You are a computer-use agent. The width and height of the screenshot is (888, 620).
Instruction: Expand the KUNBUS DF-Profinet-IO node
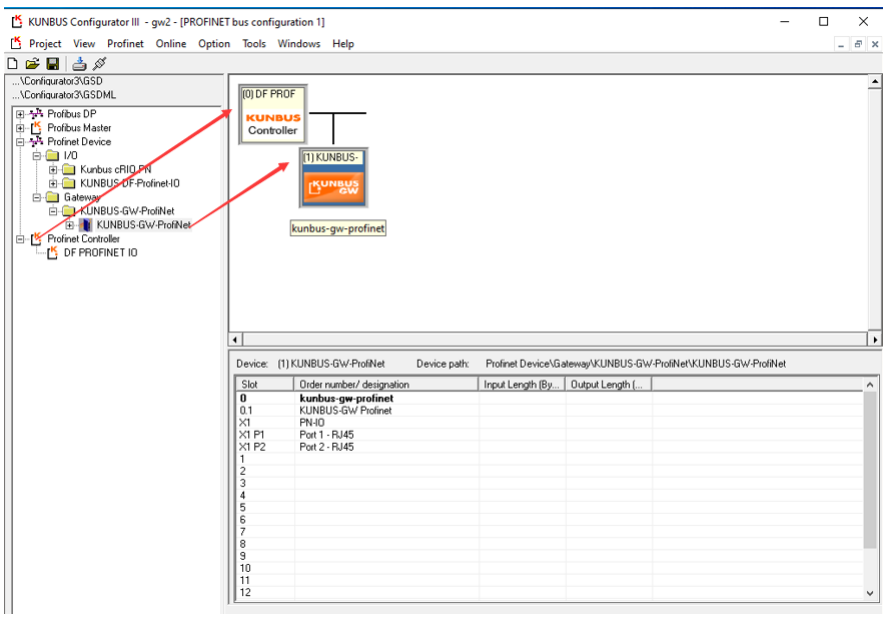pos(53,183)
